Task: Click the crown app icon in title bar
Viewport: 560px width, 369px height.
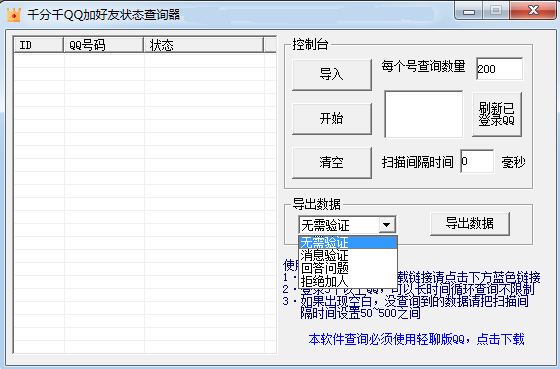Action: click(x=14, y=15)
